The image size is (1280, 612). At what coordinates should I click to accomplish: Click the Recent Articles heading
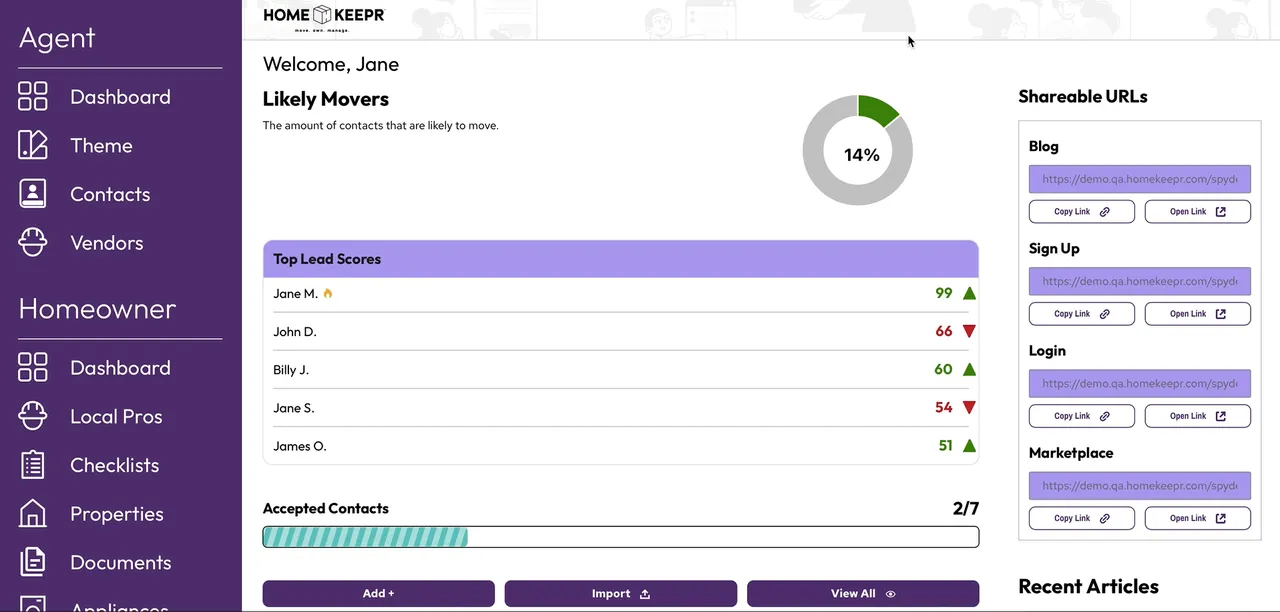1088,587
